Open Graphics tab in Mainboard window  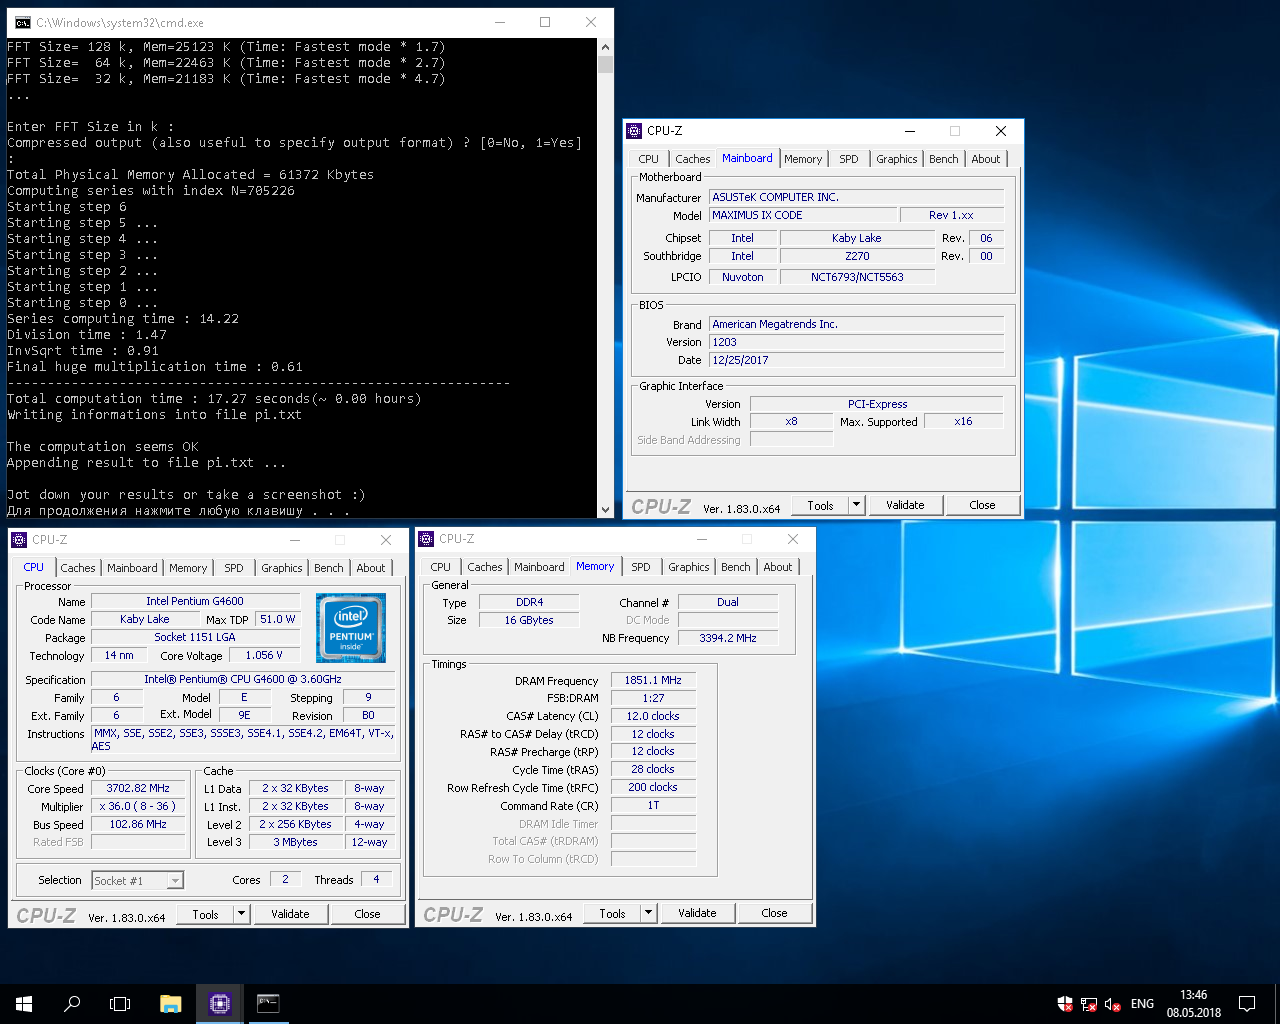tap(897, 159)
